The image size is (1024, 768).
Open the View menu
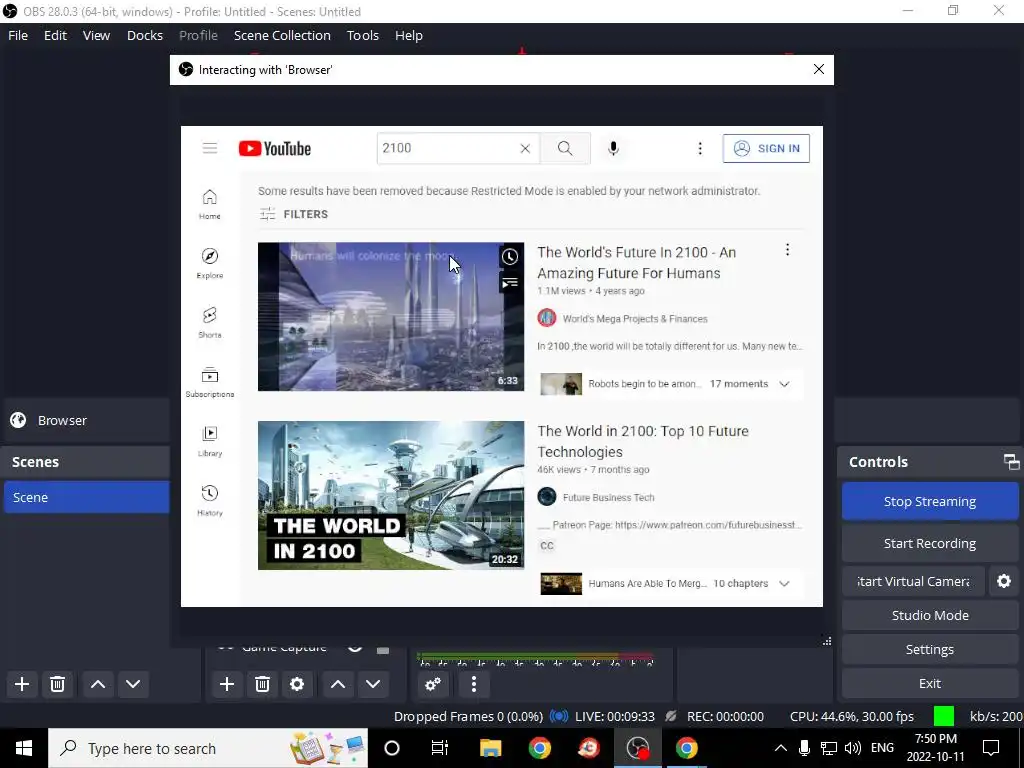[97, 35]
